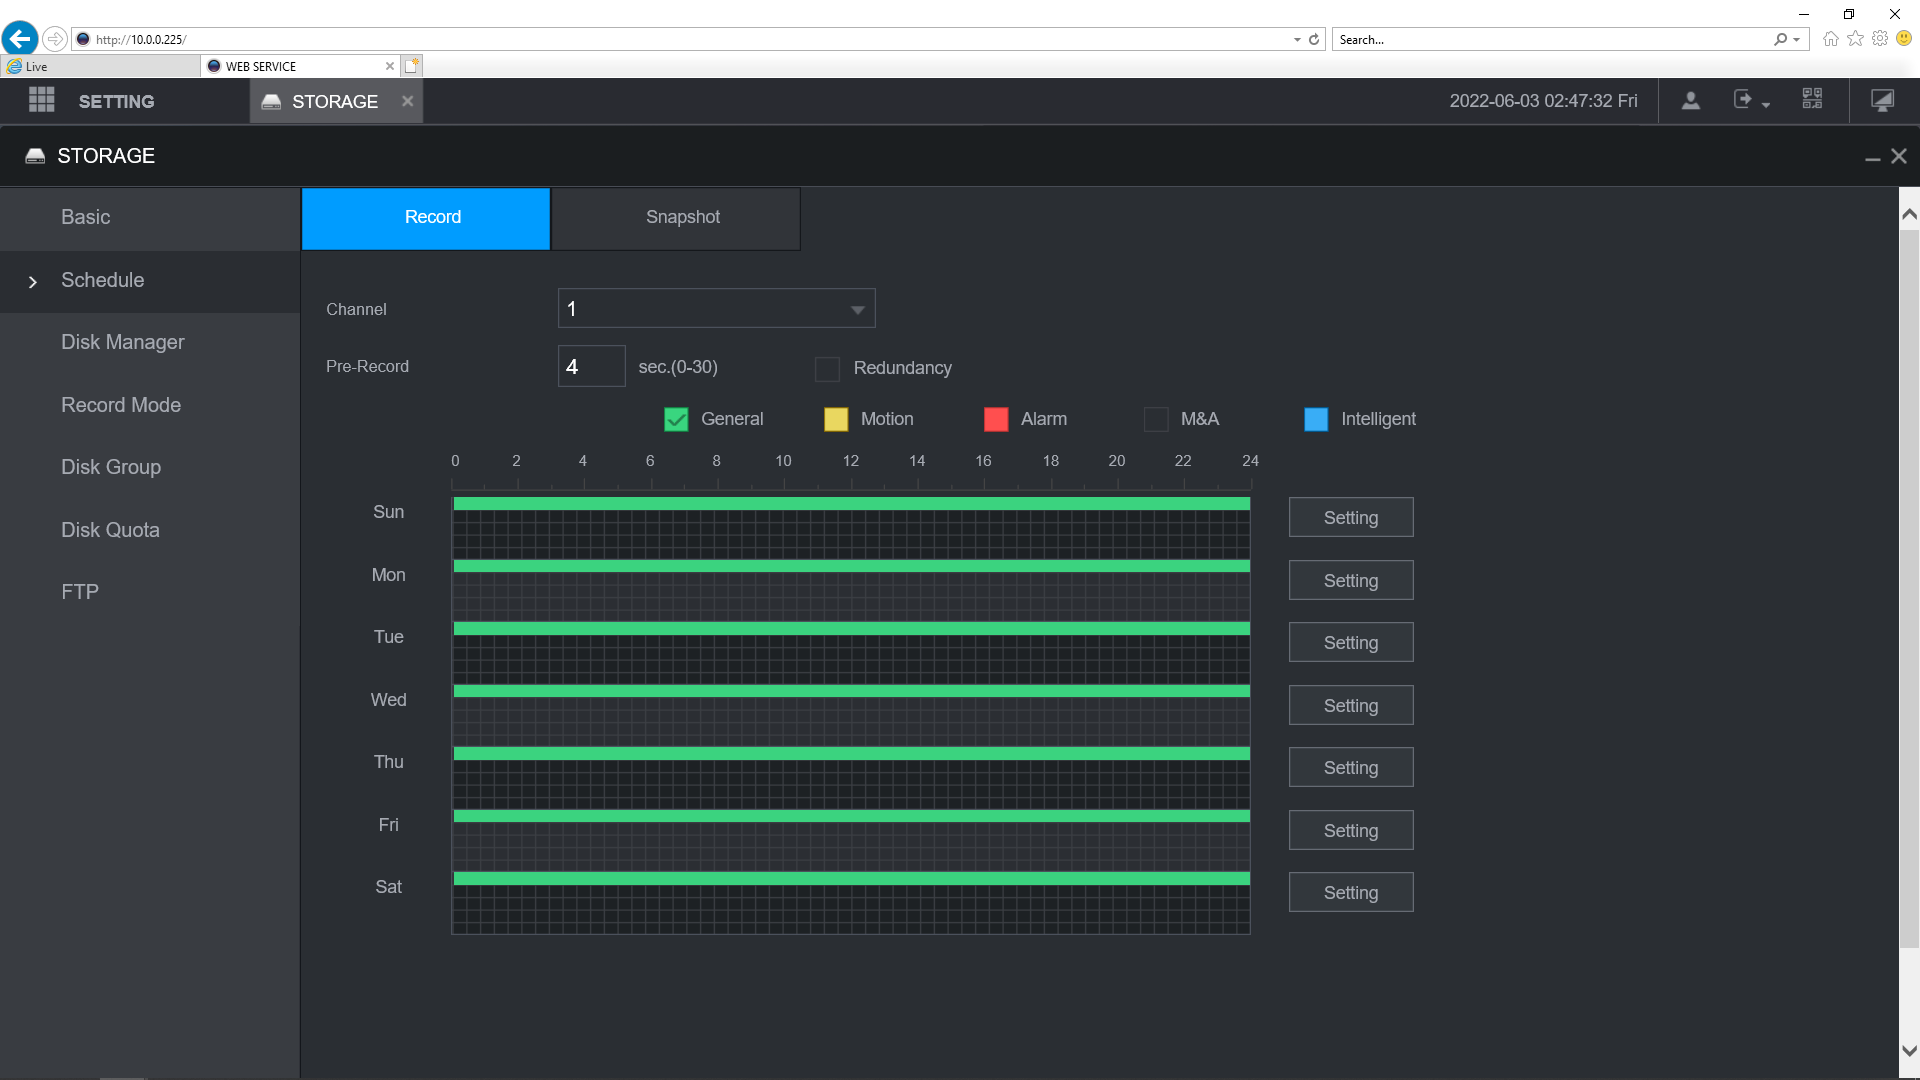
Task: Open the Channel dropdown
Action: coord(716,309)
